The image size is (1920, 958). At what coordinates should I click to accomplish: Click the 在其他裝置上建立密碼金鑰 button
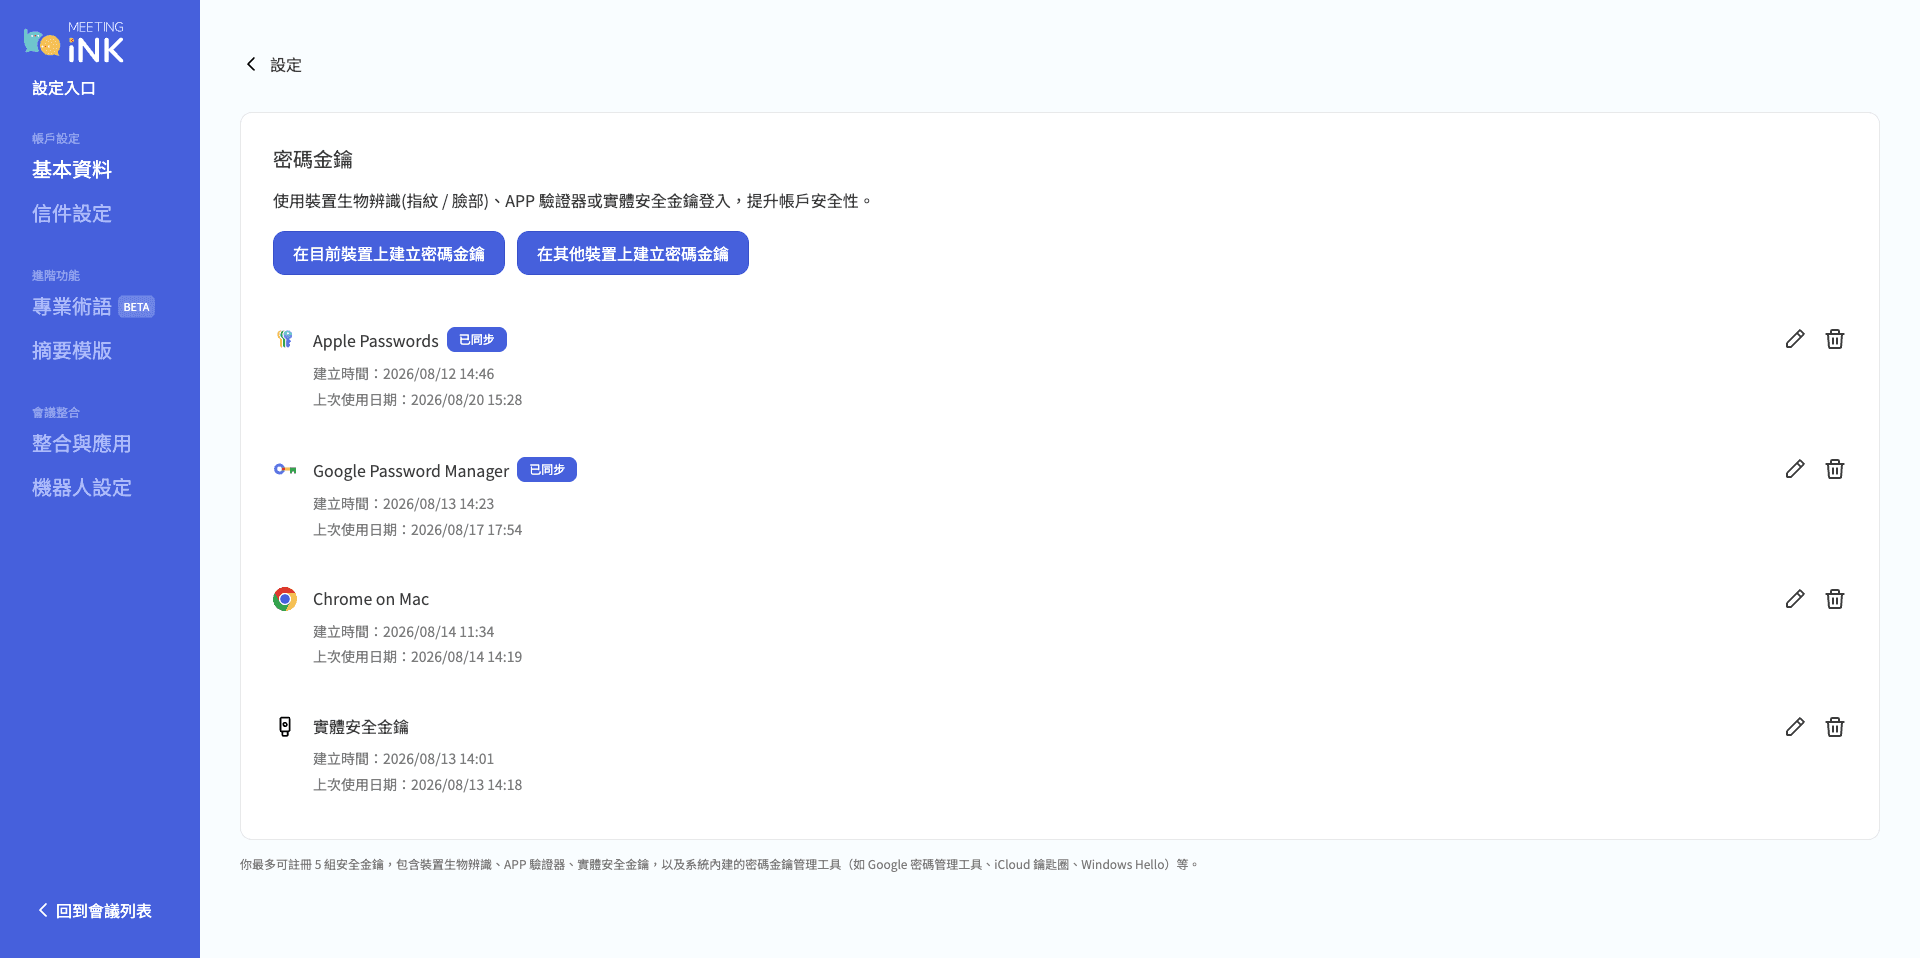[633, 253]
